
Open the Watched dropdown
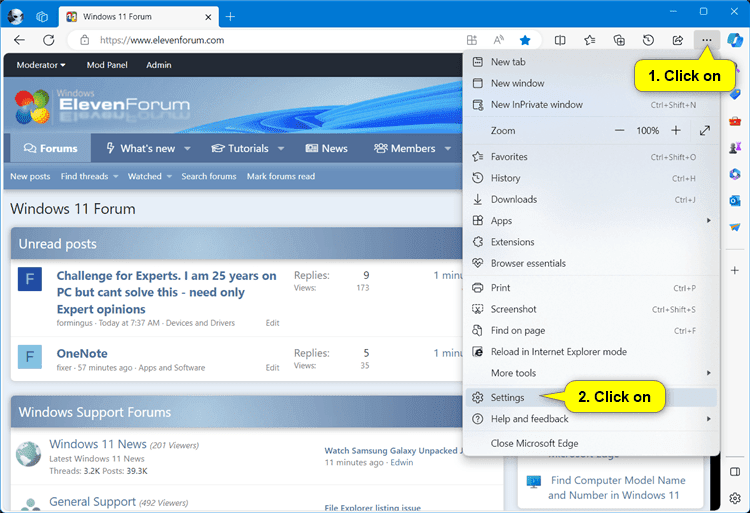pyautogui.click(x=149, y=176)
